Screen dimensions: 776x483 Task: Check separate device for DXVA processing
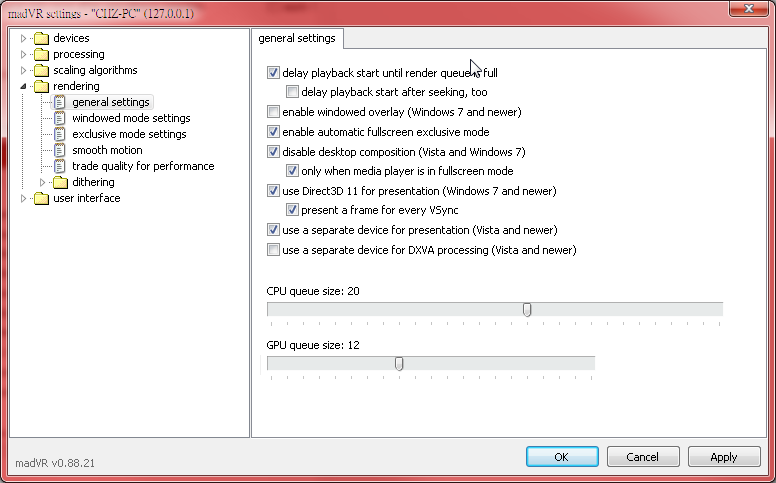274,250
